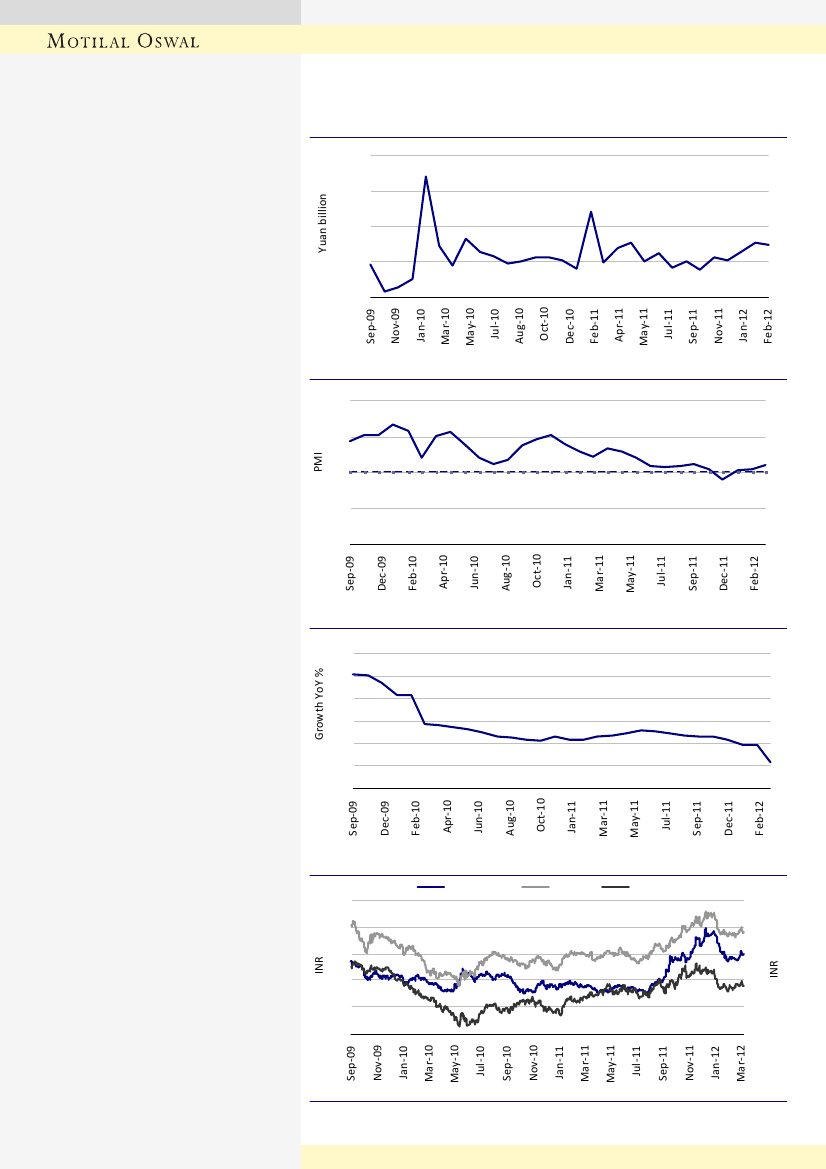Viewport: 826px width, 1169px height.
Task: Click the Yuan billion axis label
Action: pyautogui.click(x=323, y=224)
